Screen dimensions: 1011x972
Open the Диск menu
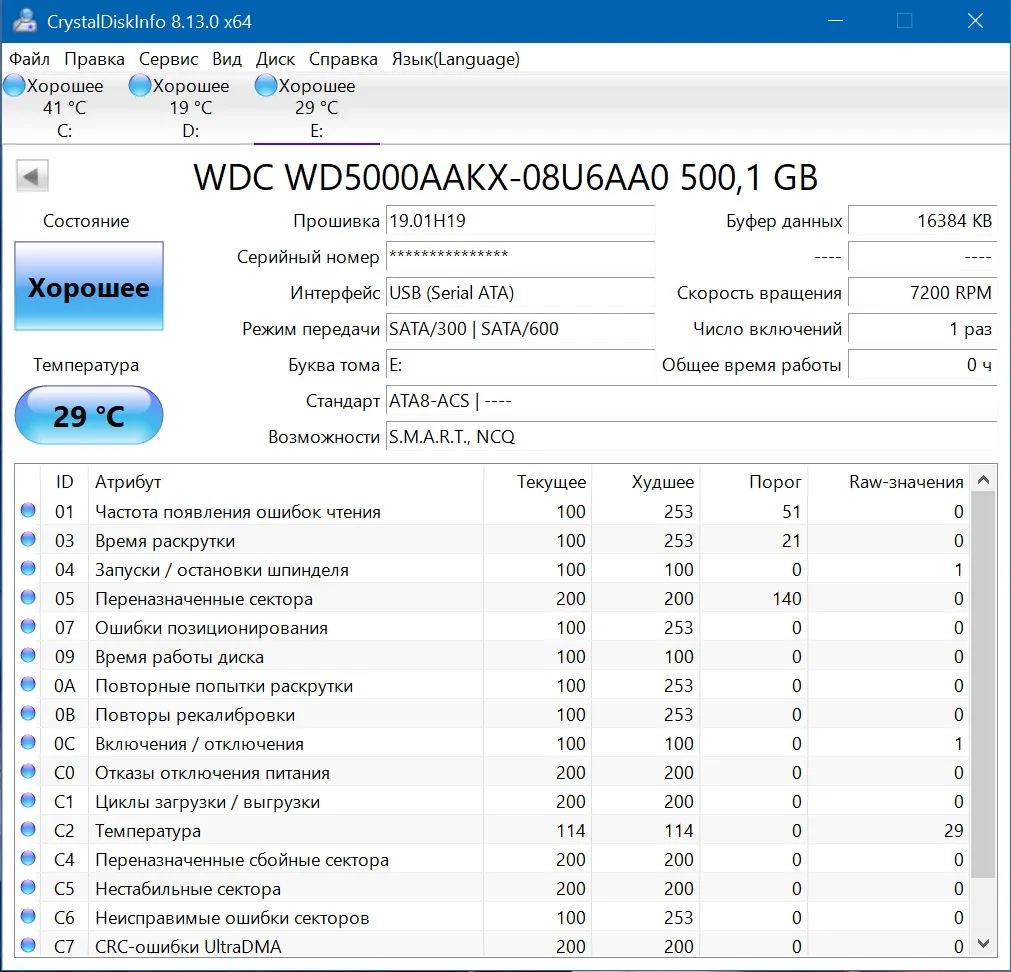point(275,59)
